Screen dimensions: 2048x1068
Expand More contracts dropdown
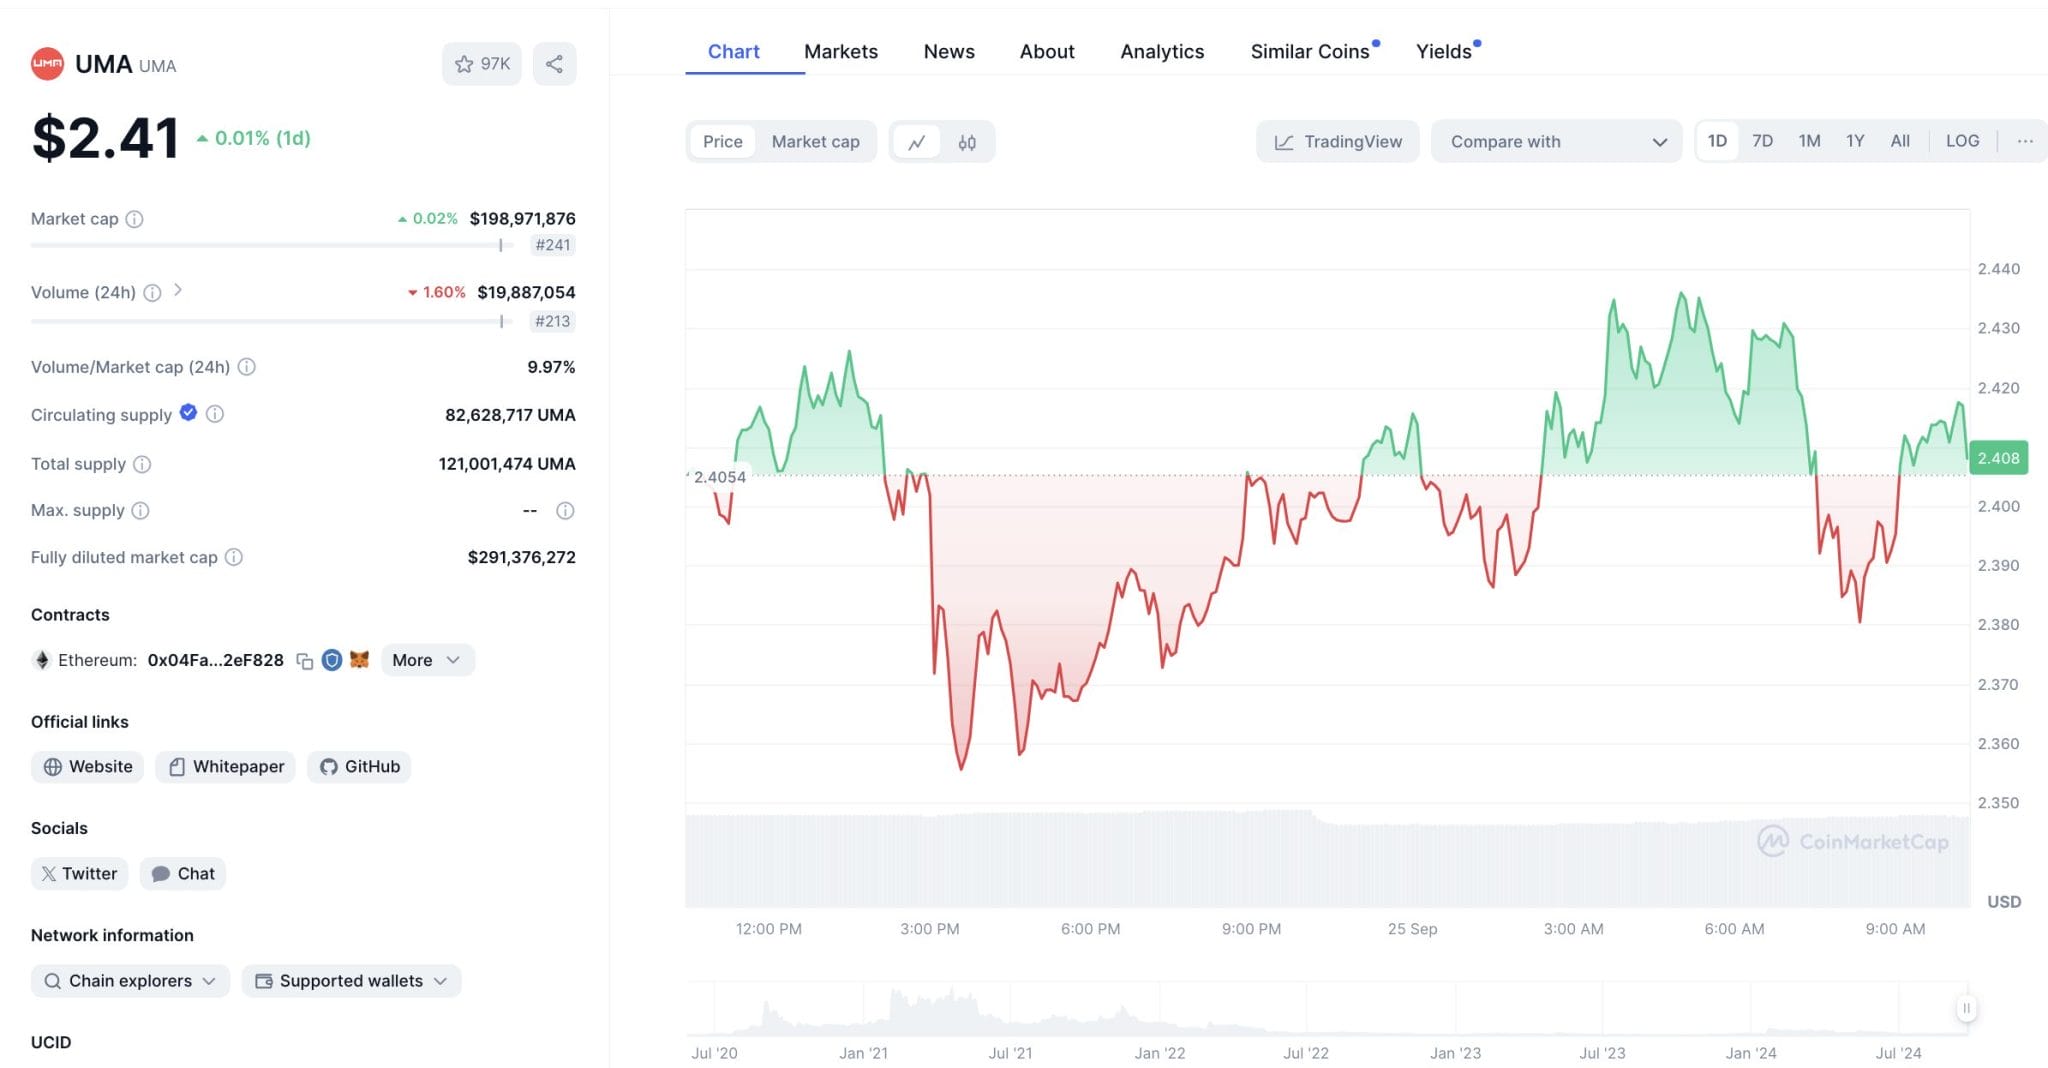click(426, 660)
